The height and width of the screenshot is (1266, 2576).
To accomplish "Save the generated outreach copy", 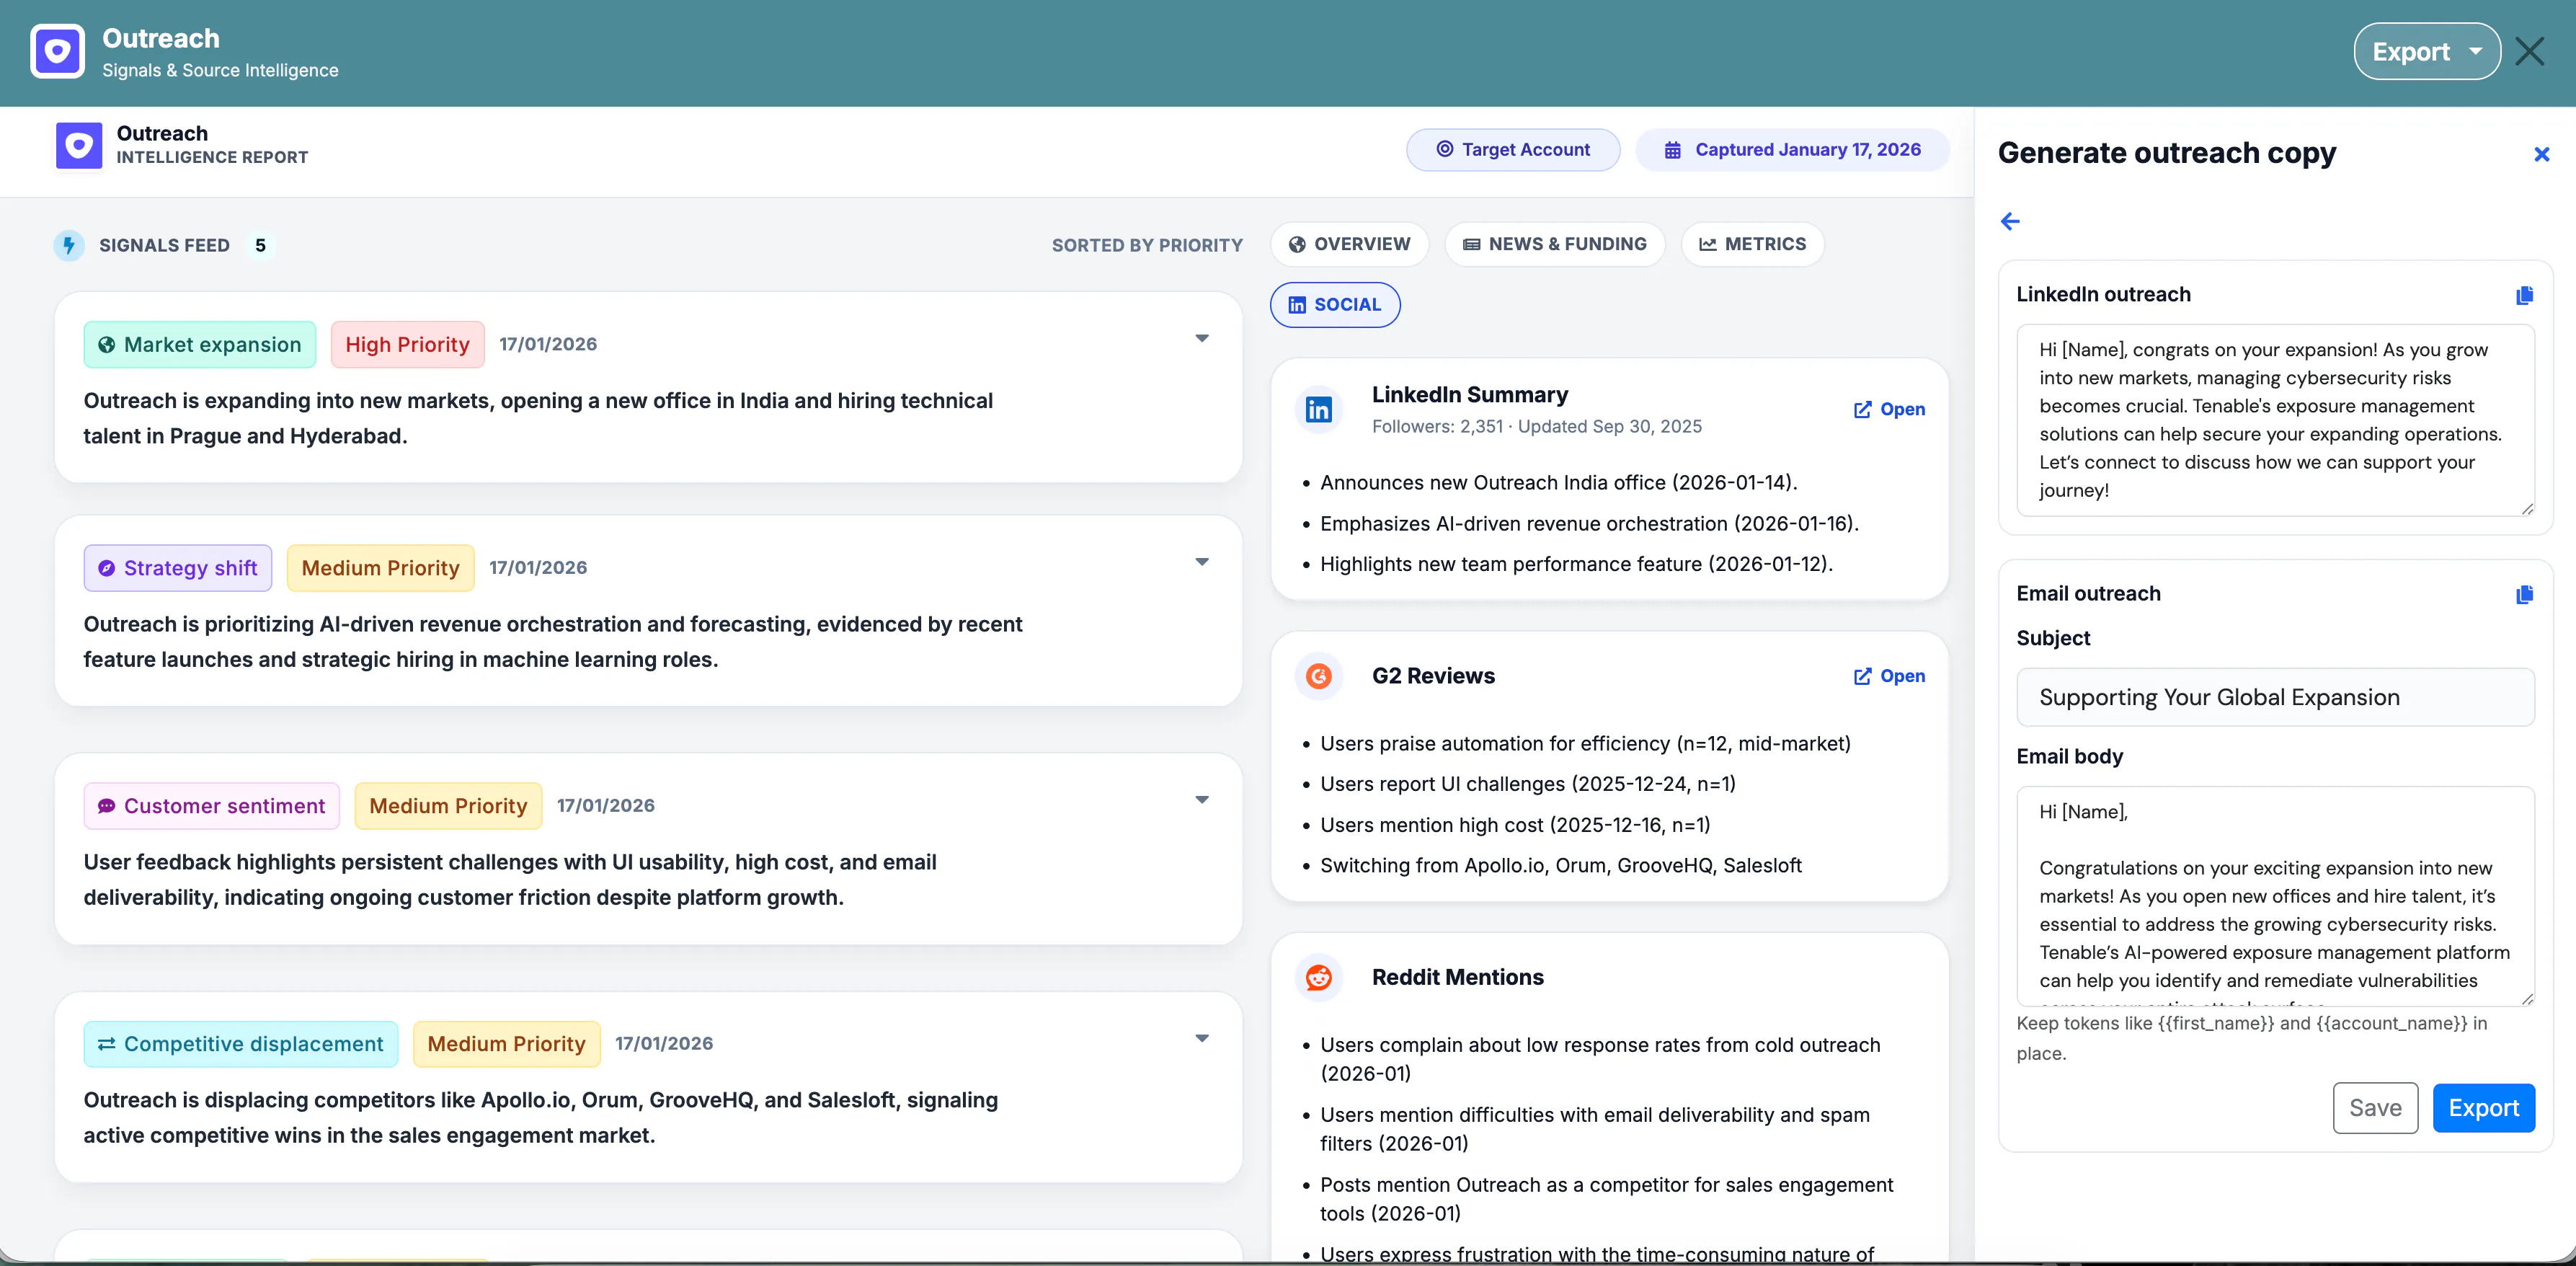I will pos(2375,1108).
